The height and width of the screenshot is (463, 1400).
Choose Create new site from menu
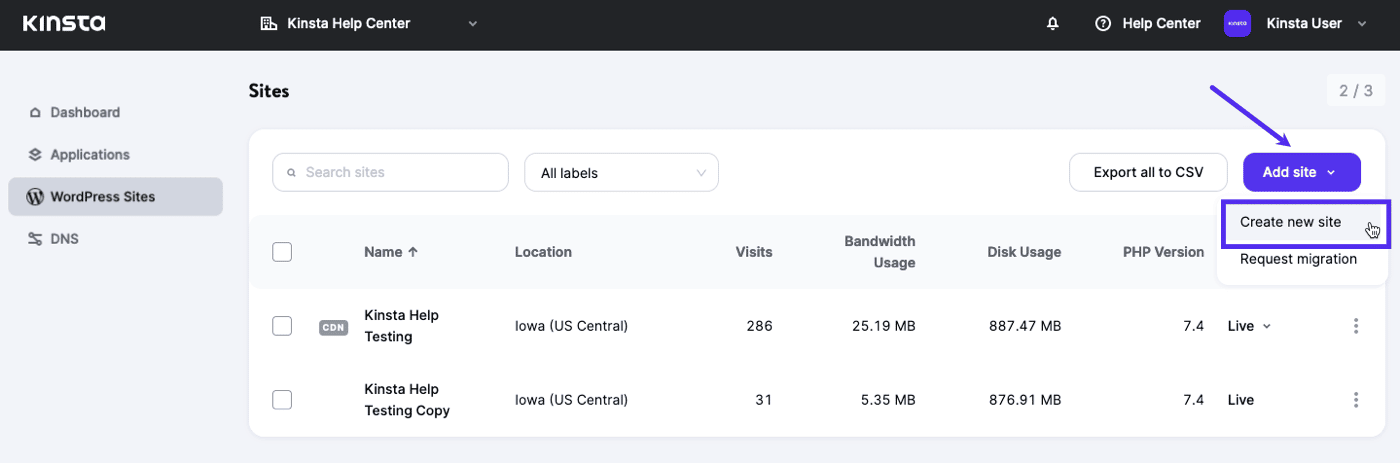(1290, 222)
